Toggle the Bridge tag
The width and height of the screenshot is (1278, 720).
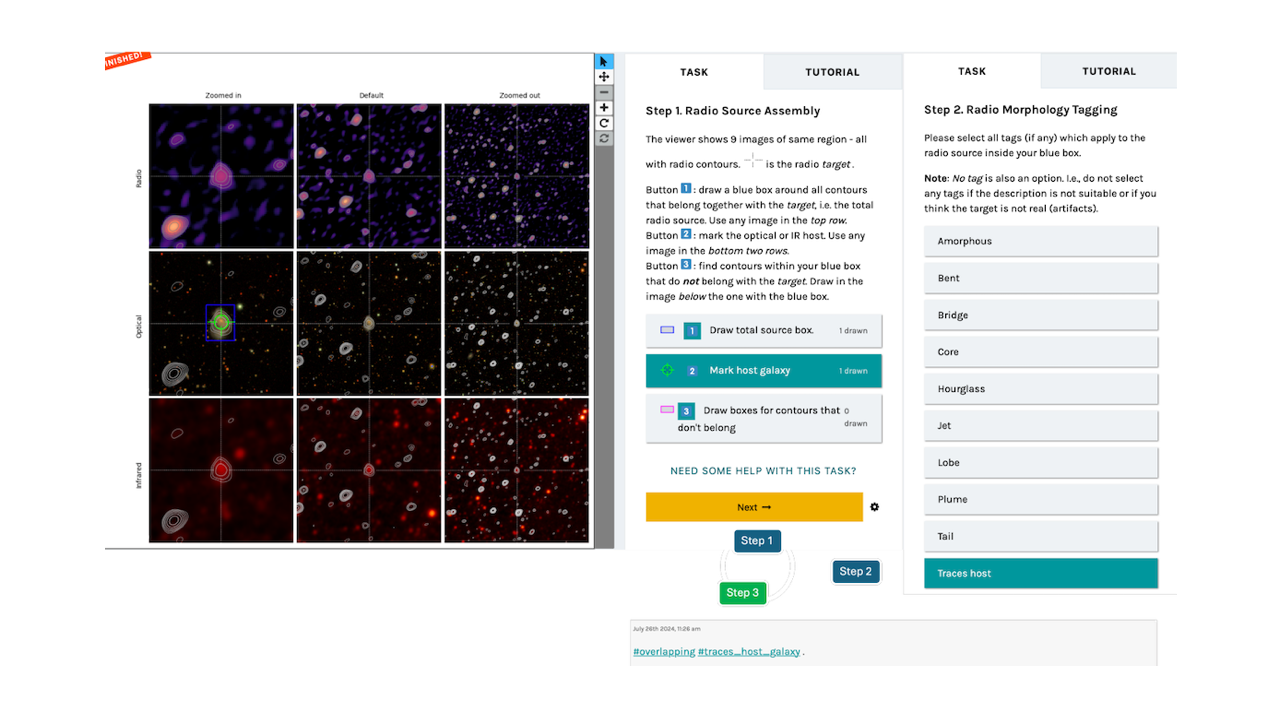click(1041, 315)
